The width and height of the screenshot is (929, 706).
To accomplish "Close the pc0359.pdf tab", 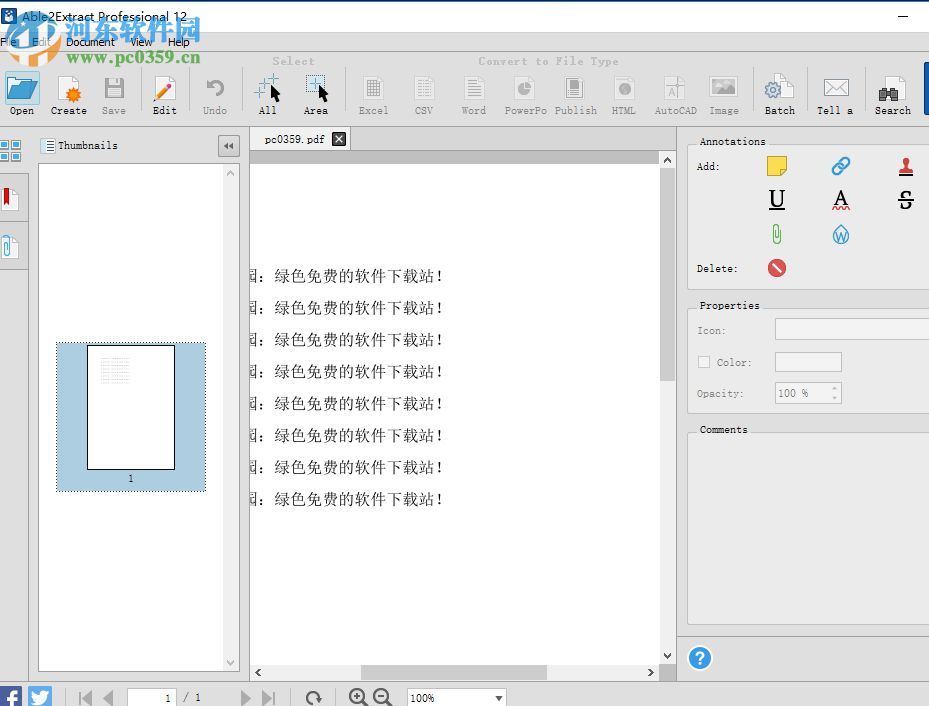I will [339, 139].
